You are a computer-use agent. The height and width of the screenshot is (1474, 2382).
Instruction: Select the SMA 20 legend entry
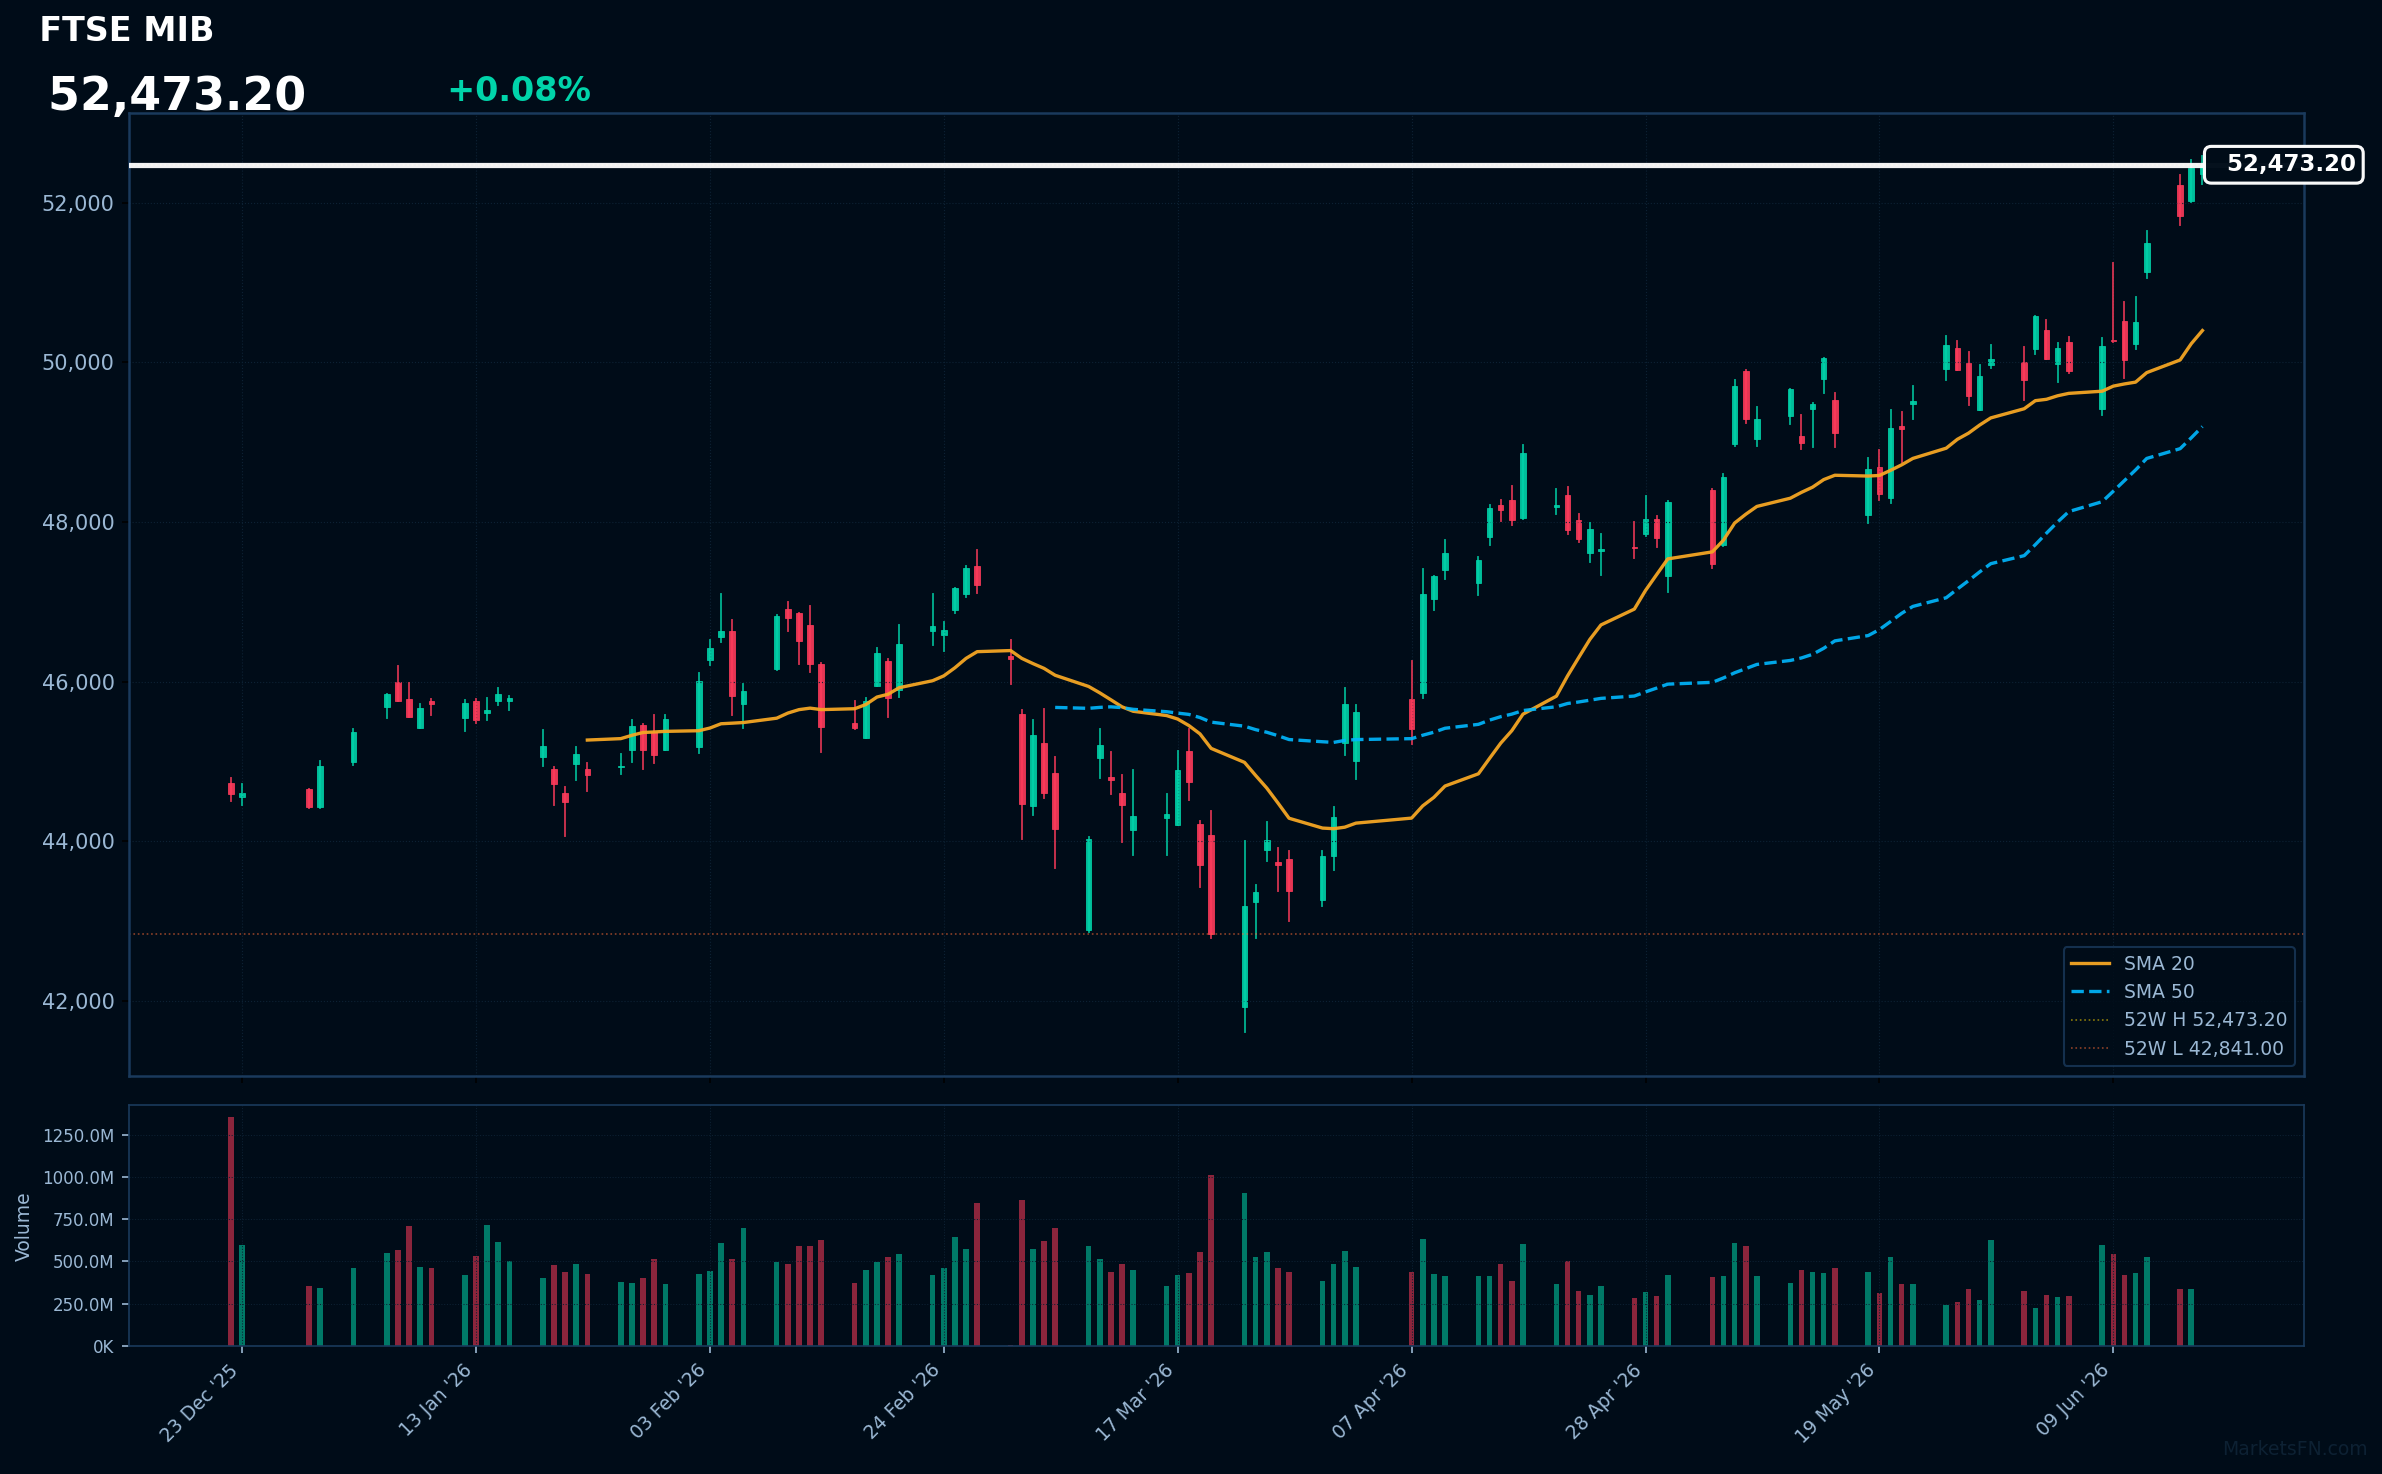(2132, 964)
